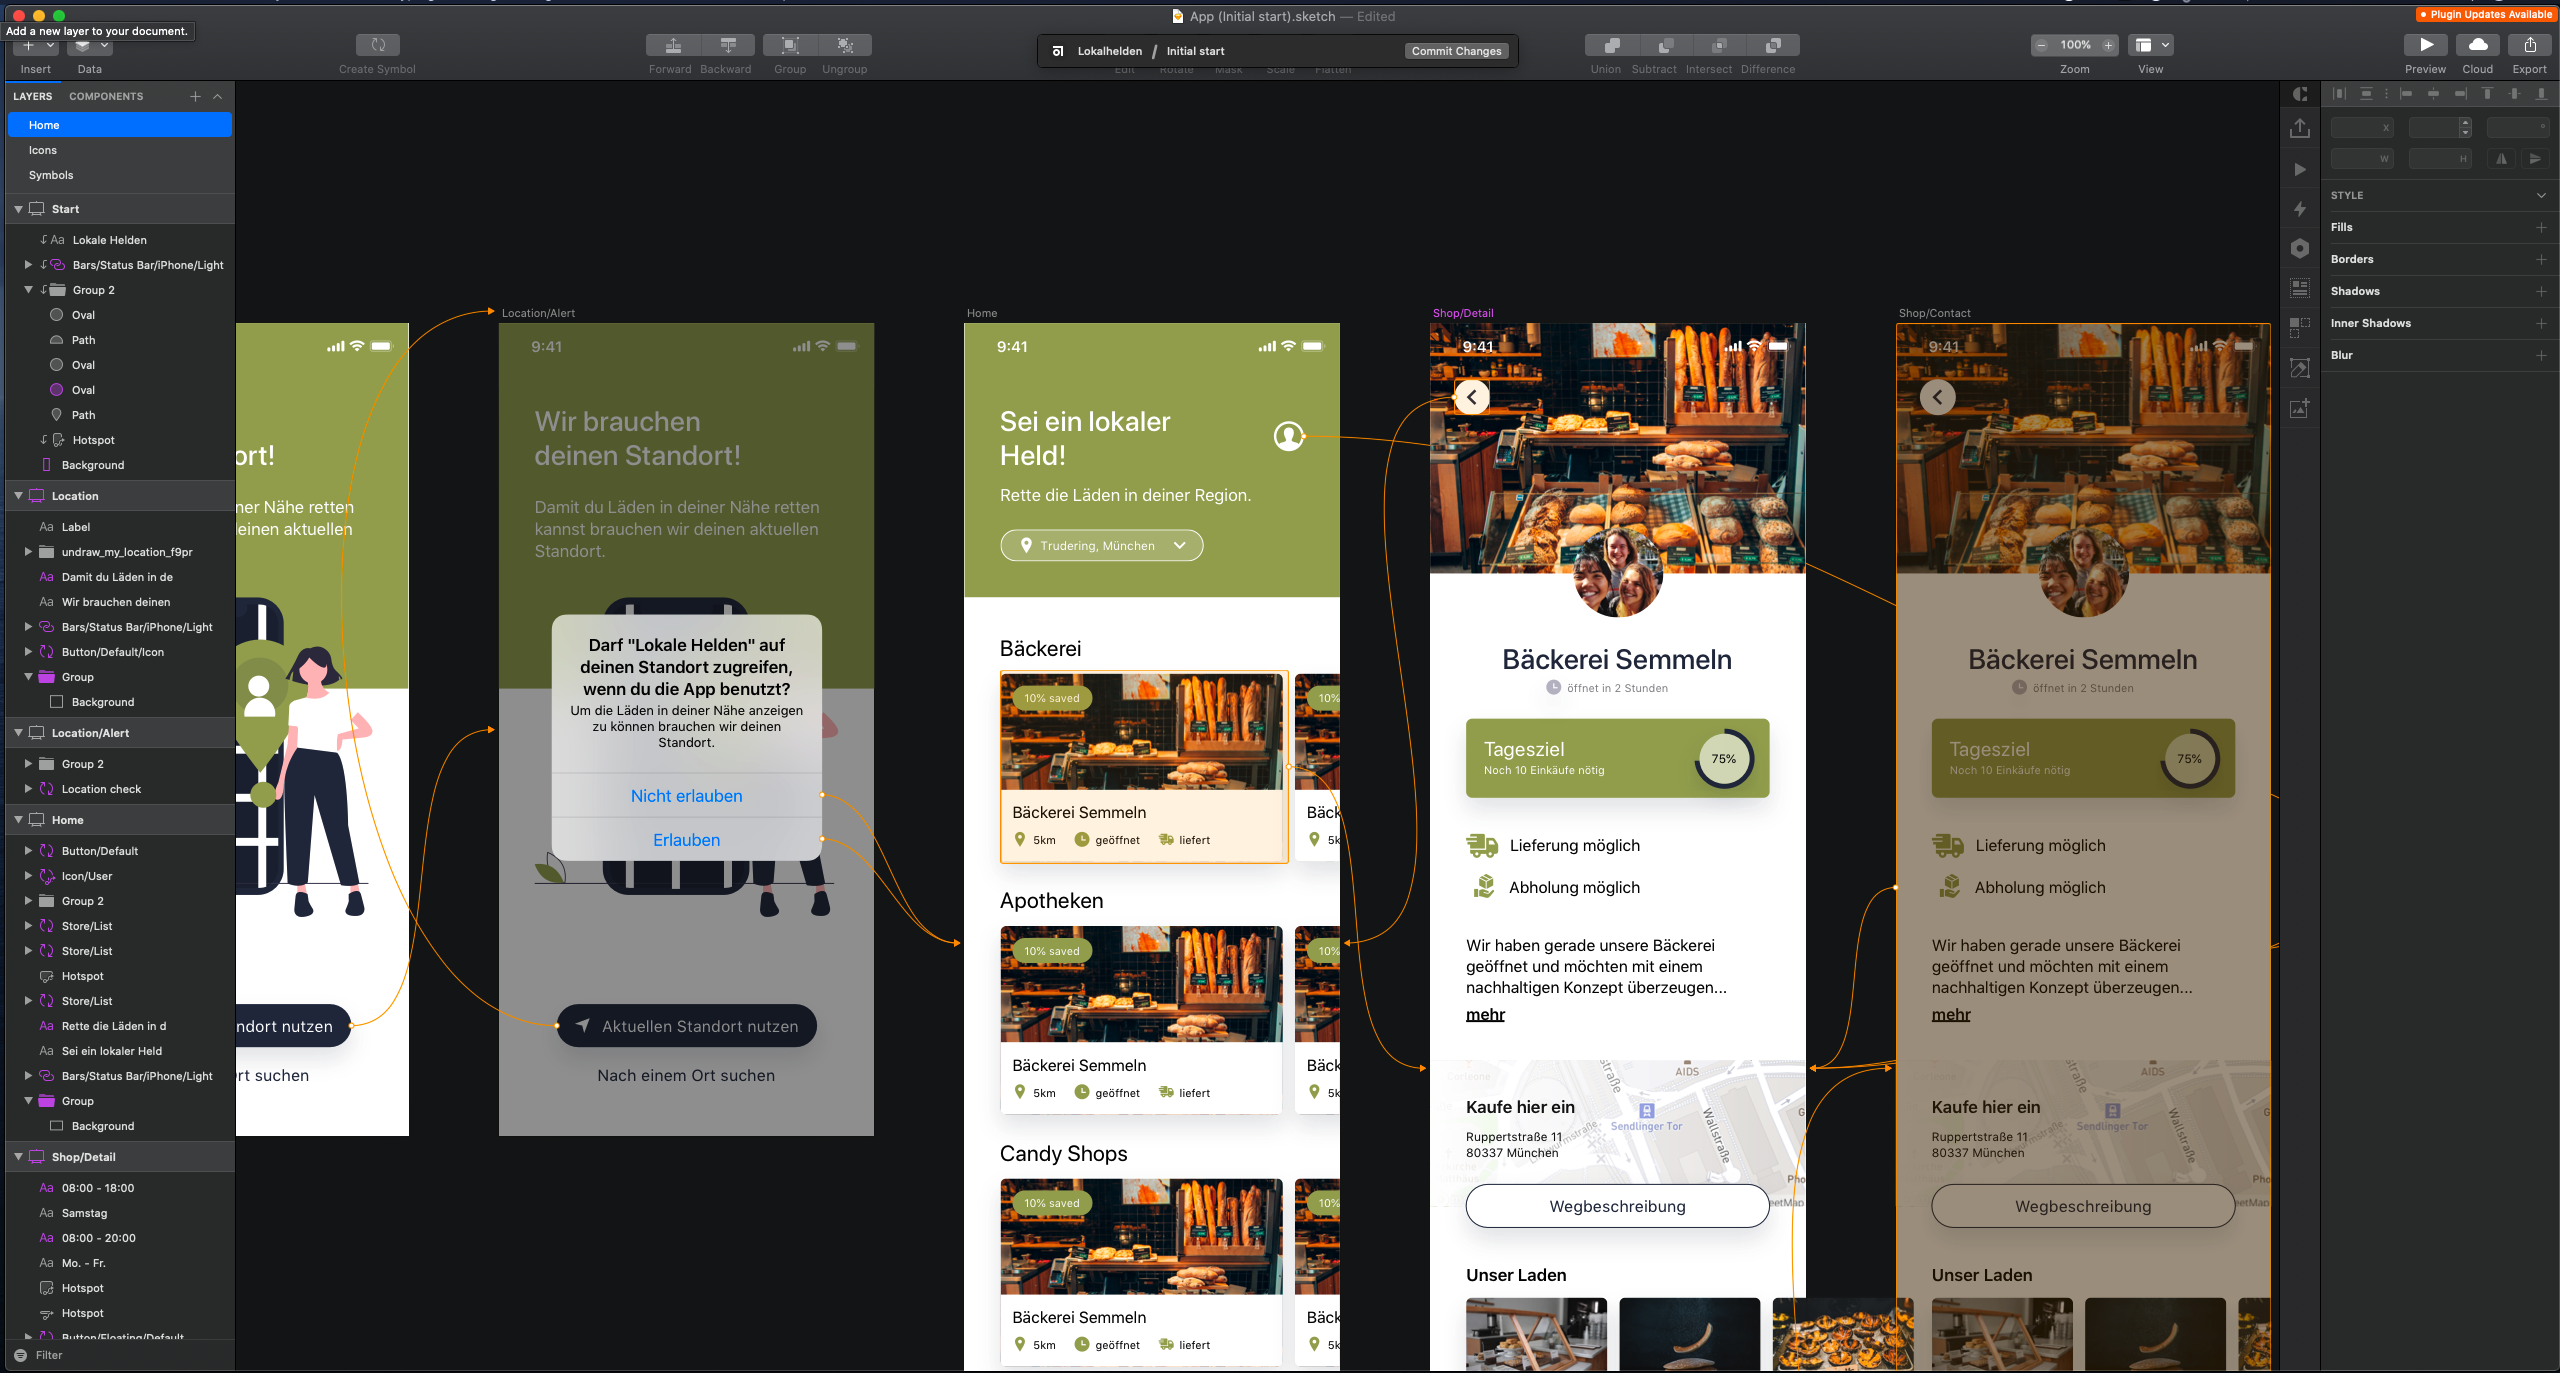Click the Cloud upload icon
2560x1373 pixels.
2477,45
